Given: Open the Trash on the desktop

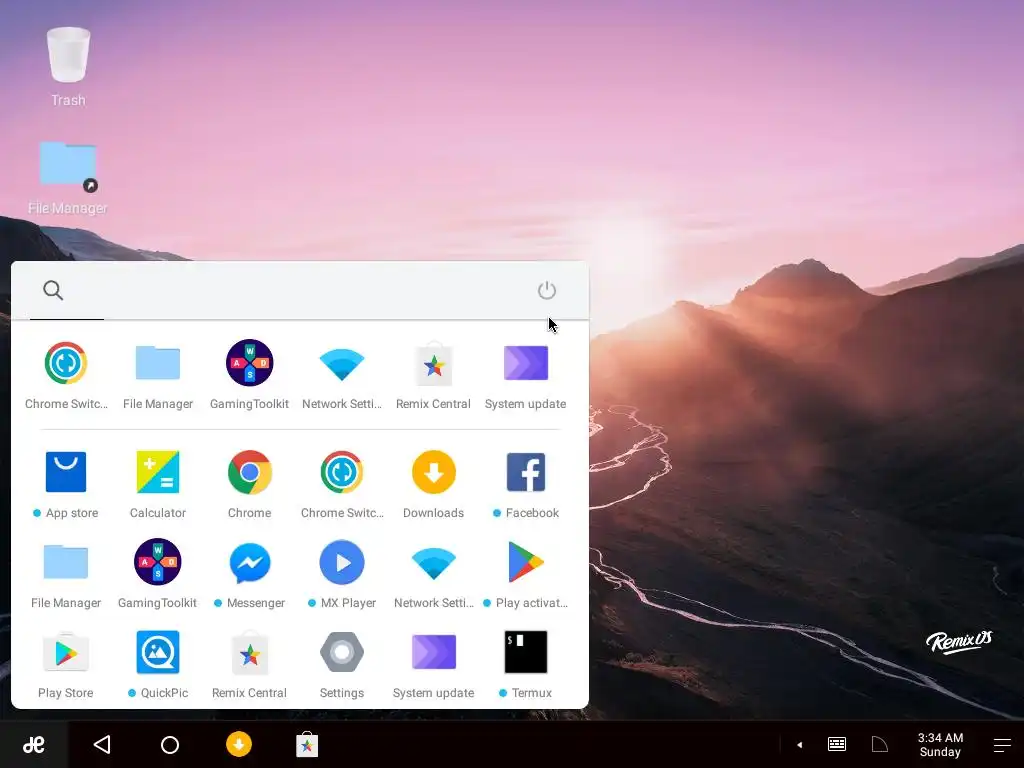Looking at the screenshot, I should [x=68, y=67].
